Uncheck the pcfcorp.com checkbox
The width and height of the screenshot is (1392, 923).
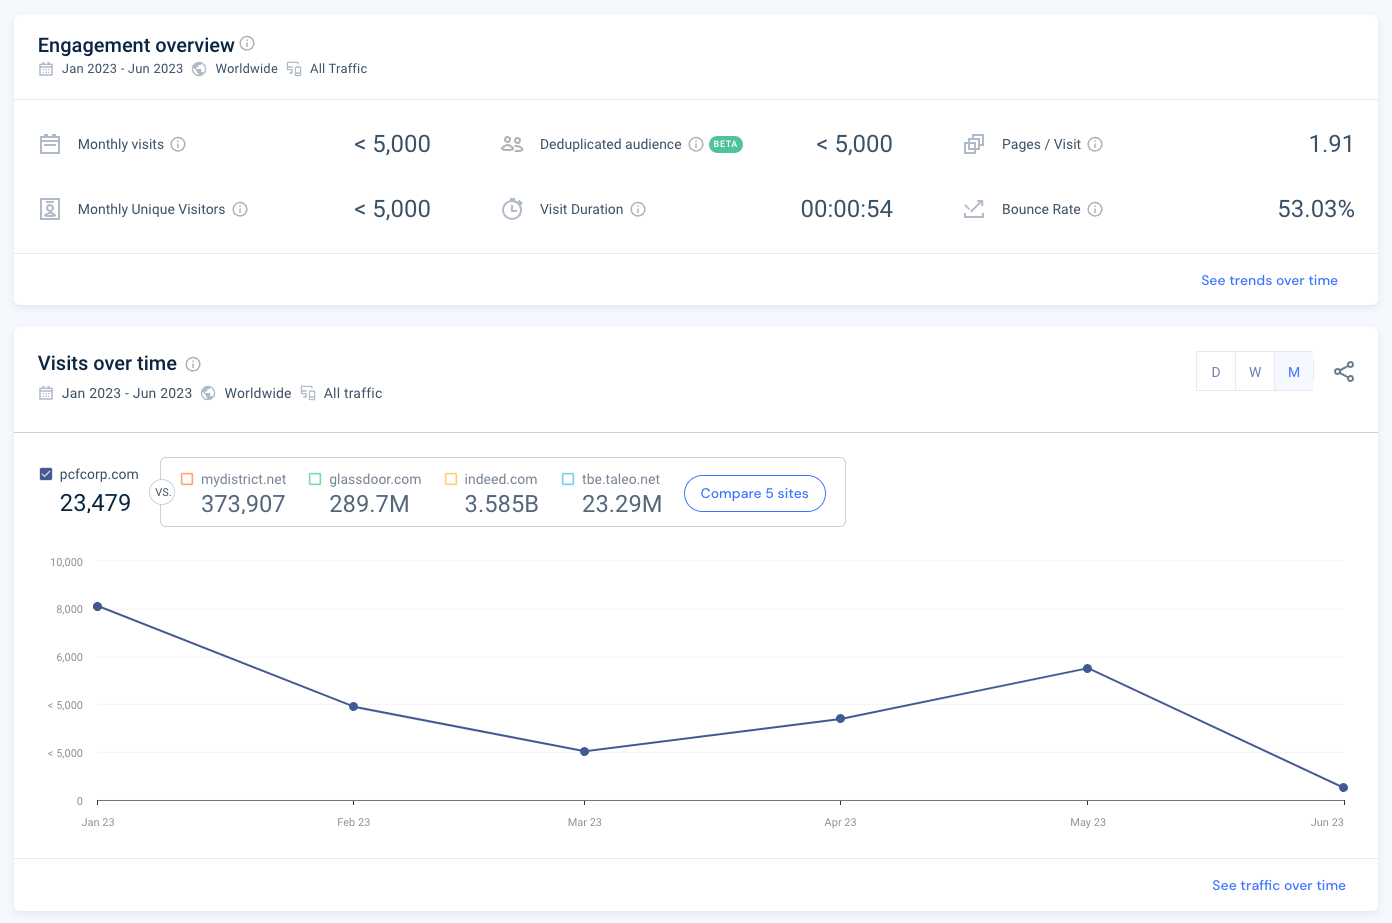46,474
